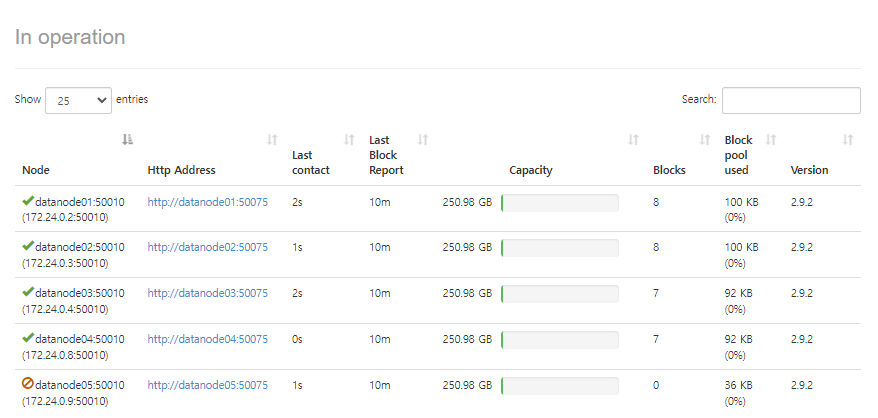Open http://datanode02:50075 link
This screenshot has width=878, height=418.
click(x=208, y=247)
